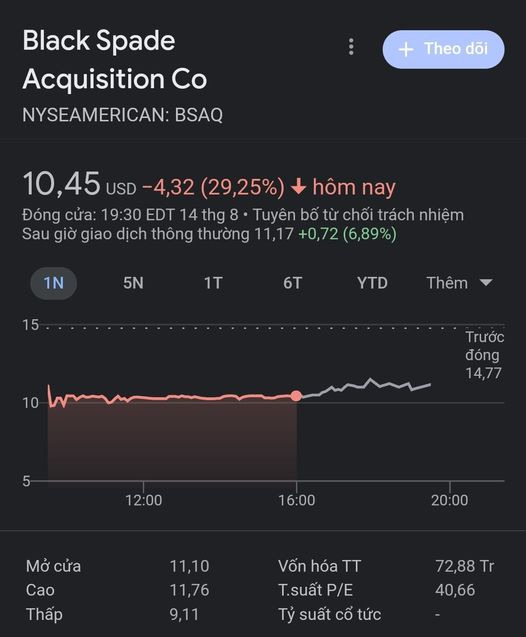The width and height of the screenshot is (526, 637).
Task: Open the three-dot options menu
Action: [x=351, y=47]
